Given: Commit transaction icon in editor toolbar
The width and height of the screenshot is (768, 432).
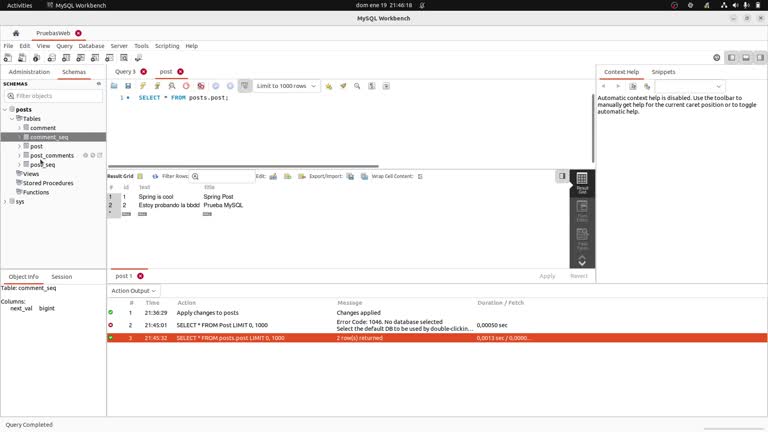Looking at the screenshot, I should click(216, 86).
